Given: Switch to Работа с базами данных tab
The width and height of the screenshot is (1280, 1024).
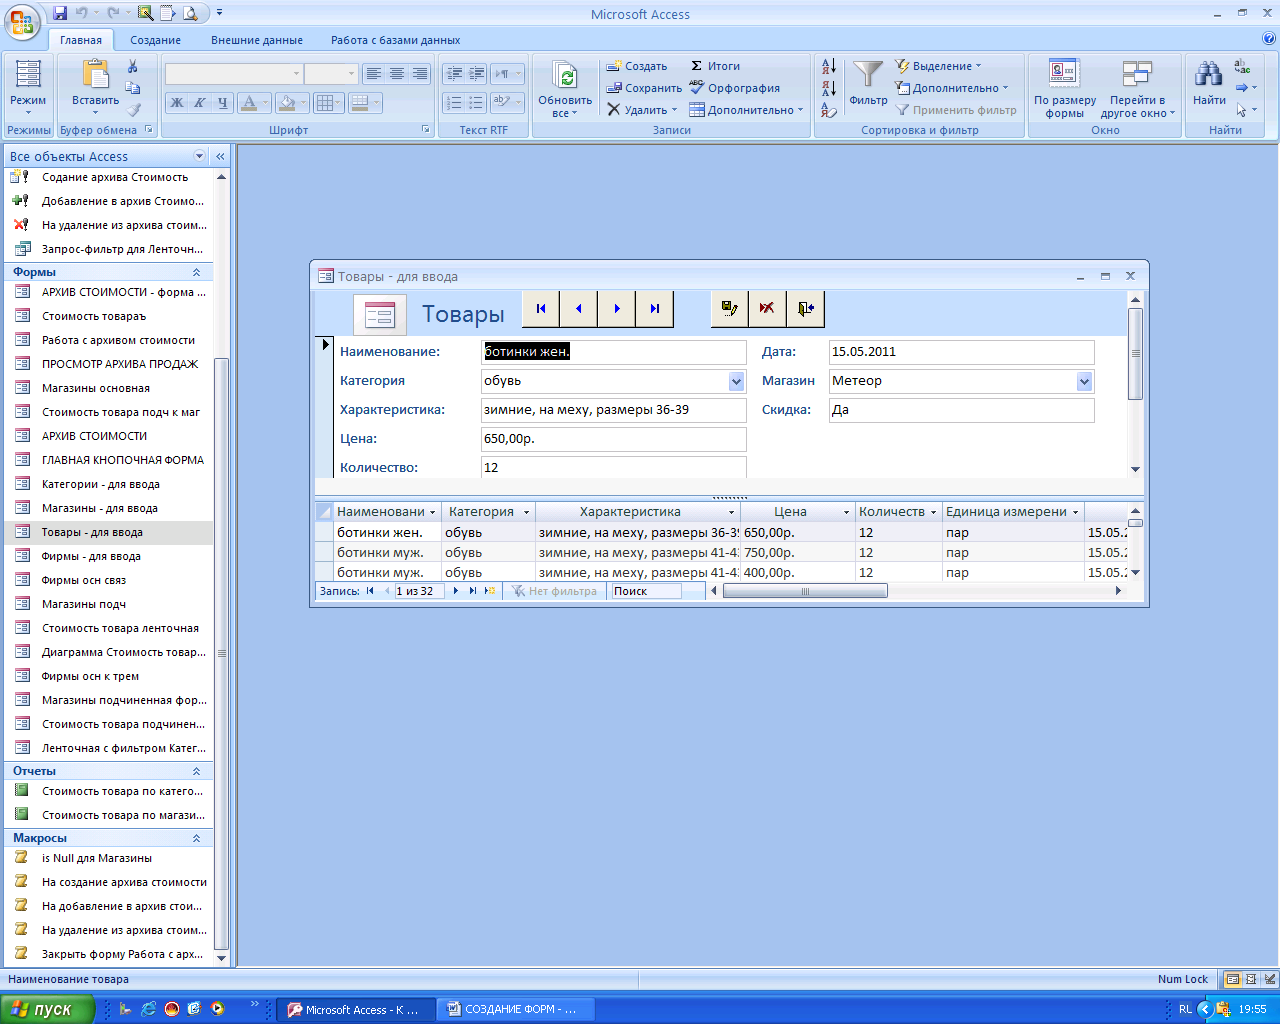Looking at the screenshot, I should (396, 40).
